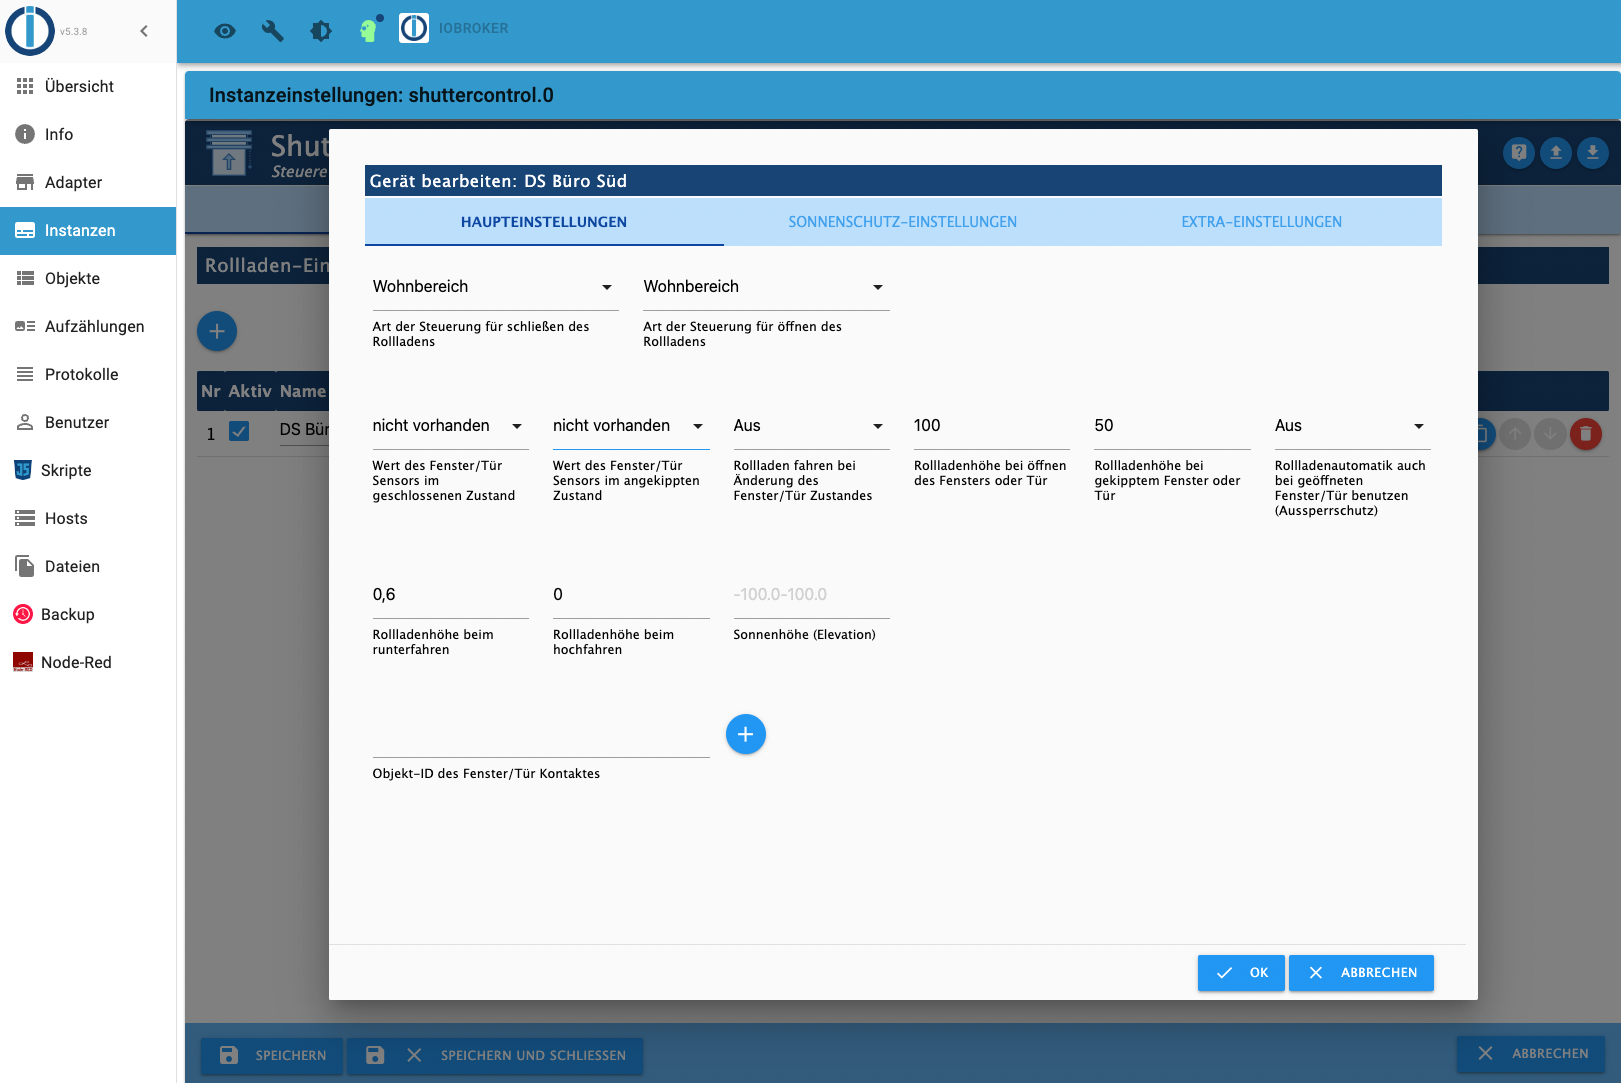Switch to Haupteinstellungen tab

pos(544,222)
